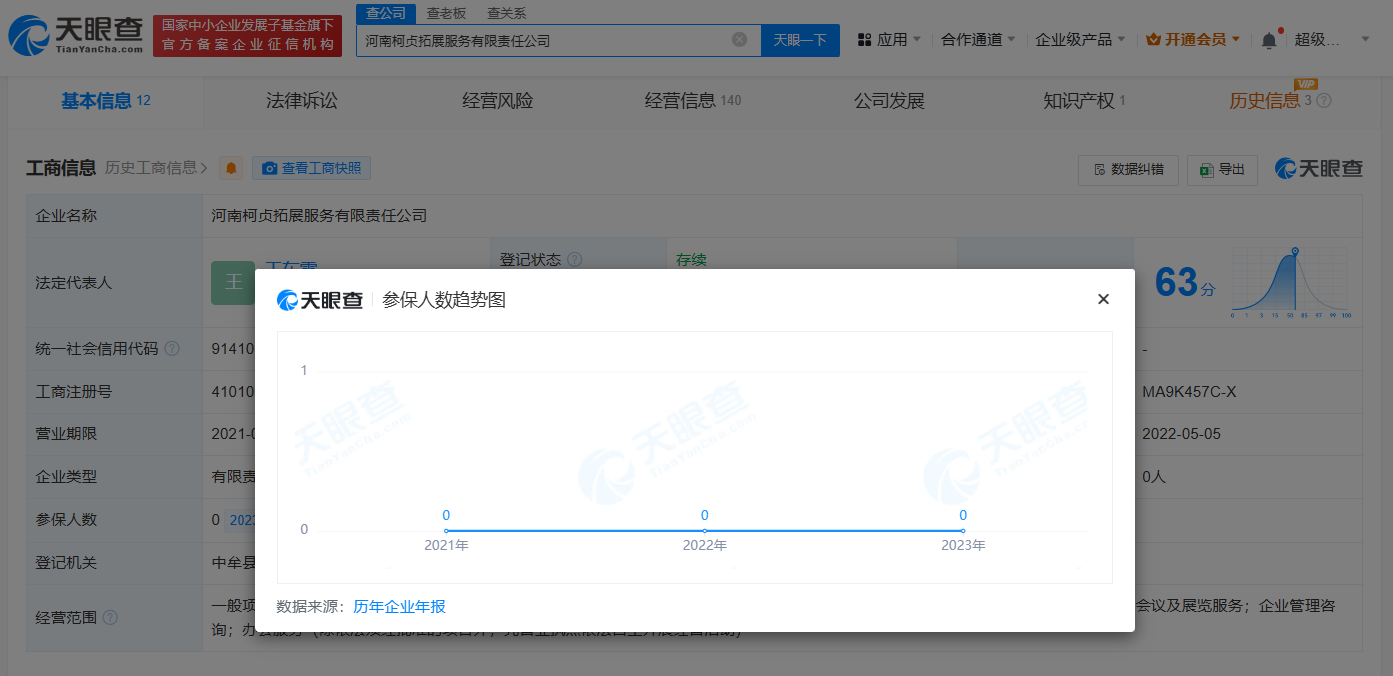Click 数据纠错 button
This screenshot has height=676, width=1393.
click(1128, 169)
